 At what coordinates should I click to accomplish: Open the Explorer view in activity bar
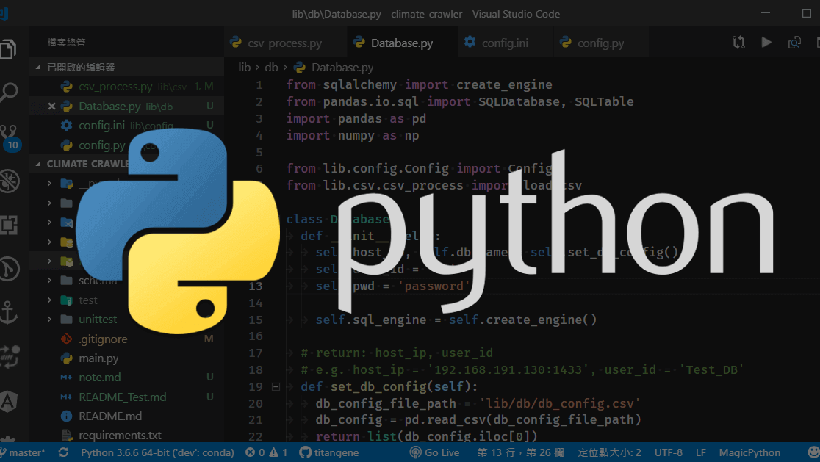[x=8, y=49]
